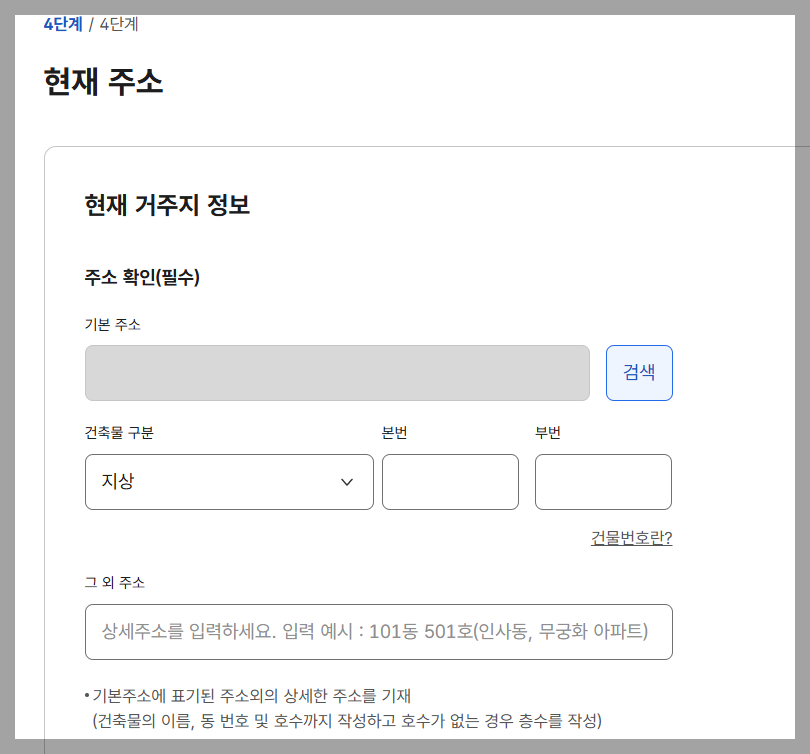
Task: Click the chevron arrow in 지상 dropdown
Action: pos(347,482)
